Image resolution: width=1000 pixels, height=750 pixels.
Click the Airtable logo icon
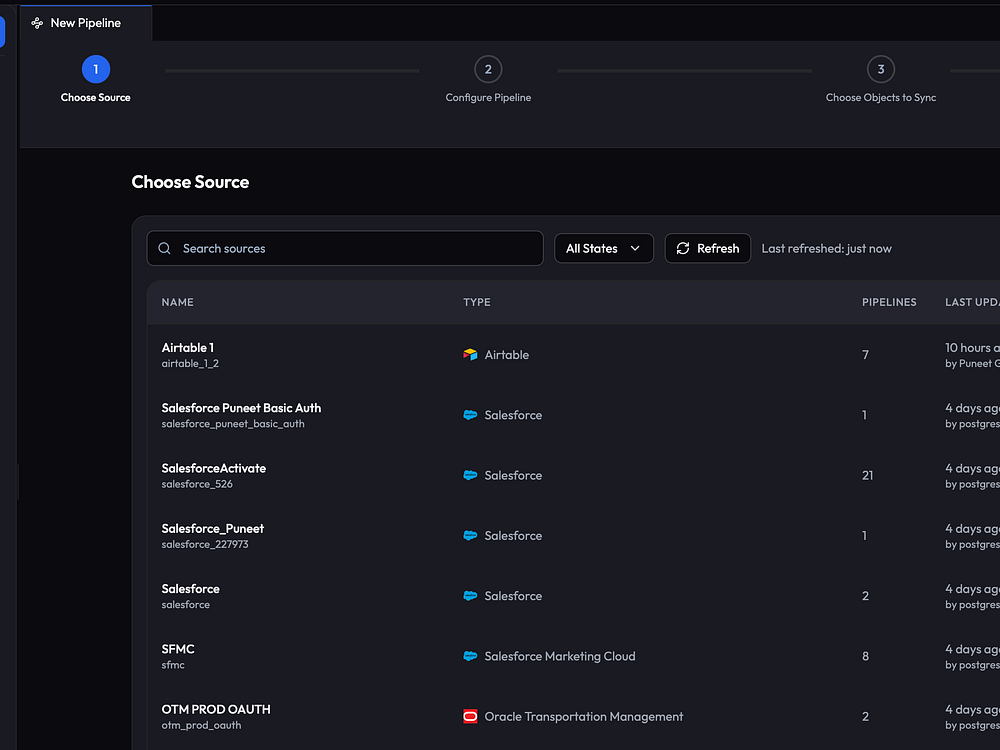pos(470,355)
